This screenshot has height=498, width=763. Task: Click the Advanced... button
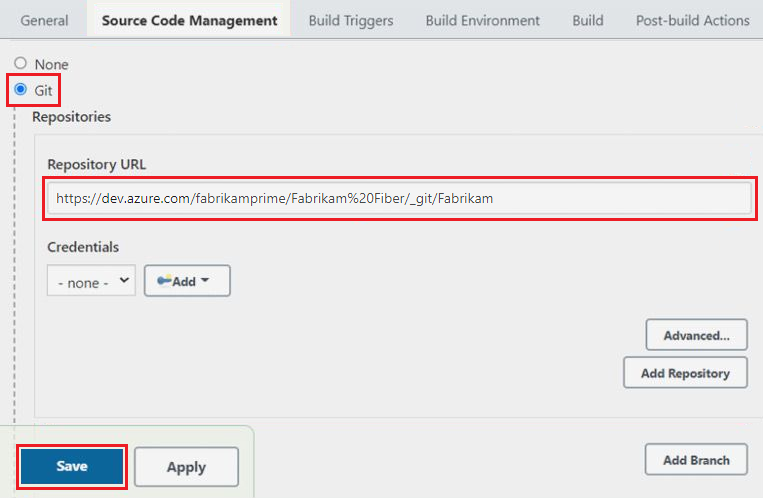pyautogui.click(x=696, y=335)
